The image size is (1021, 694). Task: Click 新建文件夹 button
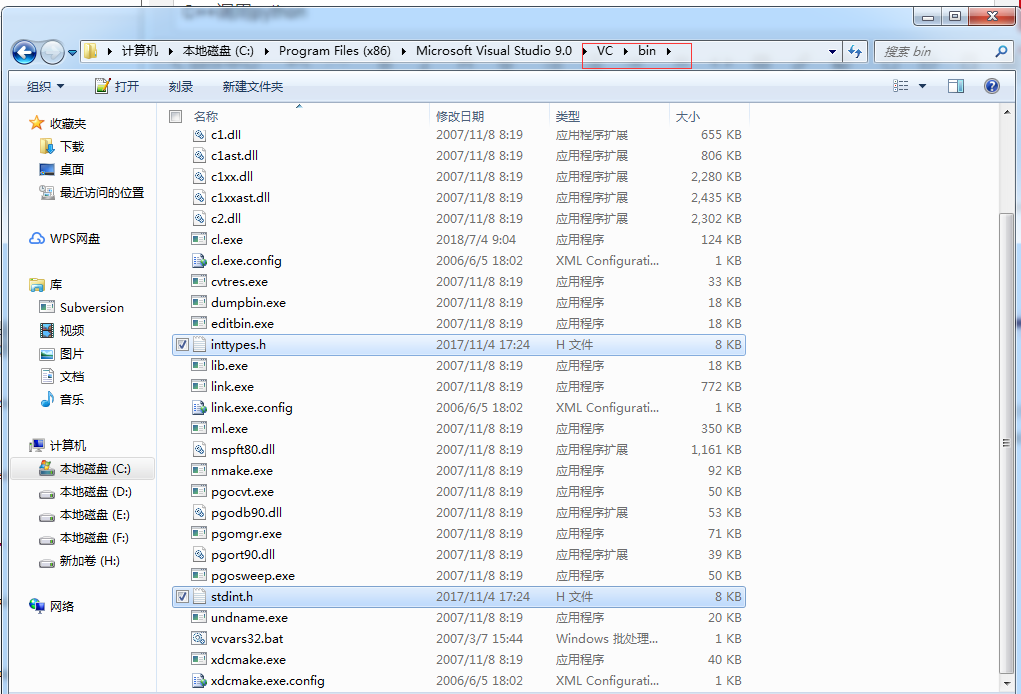(253, 87)
